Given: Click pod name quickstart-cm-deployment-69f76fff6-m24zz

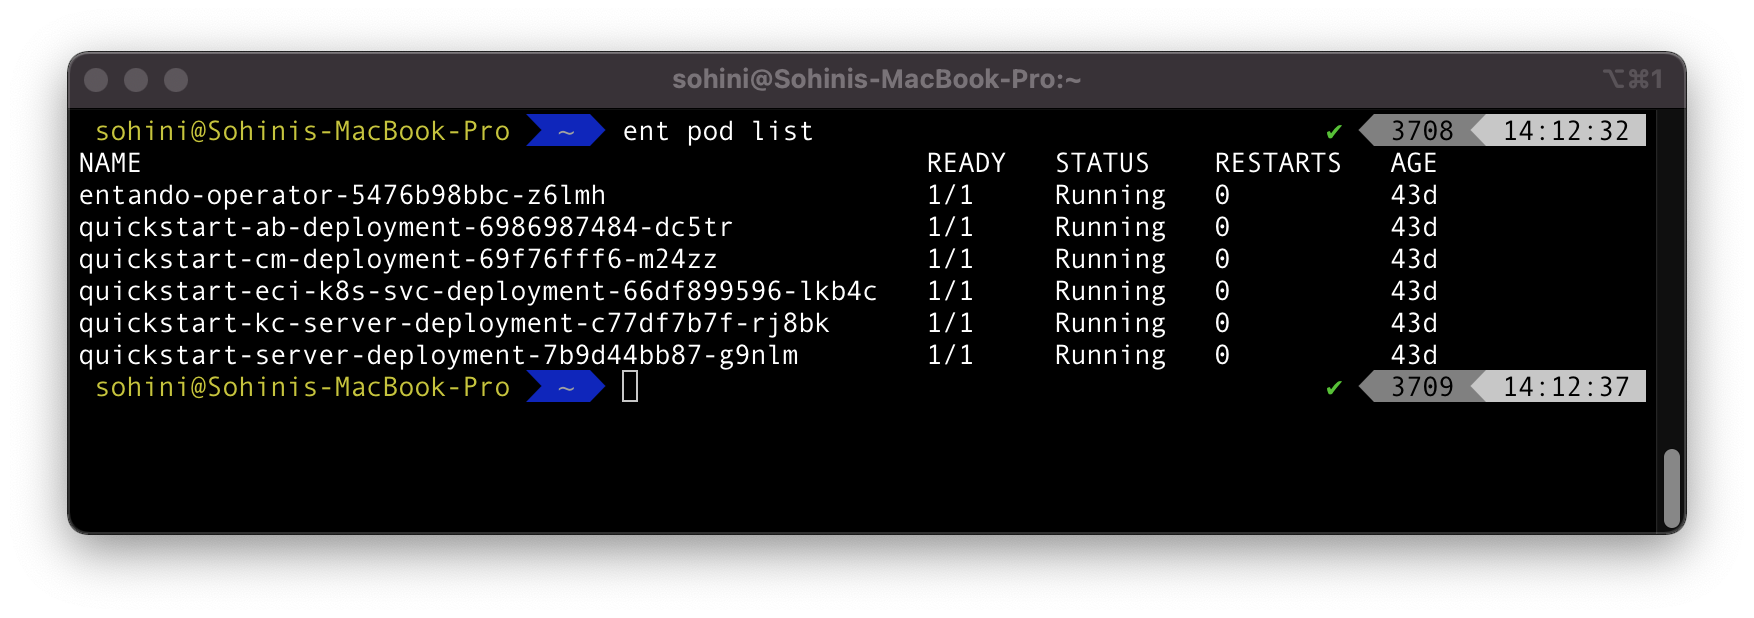Looking at the screenshot, I should pos(398,259).
